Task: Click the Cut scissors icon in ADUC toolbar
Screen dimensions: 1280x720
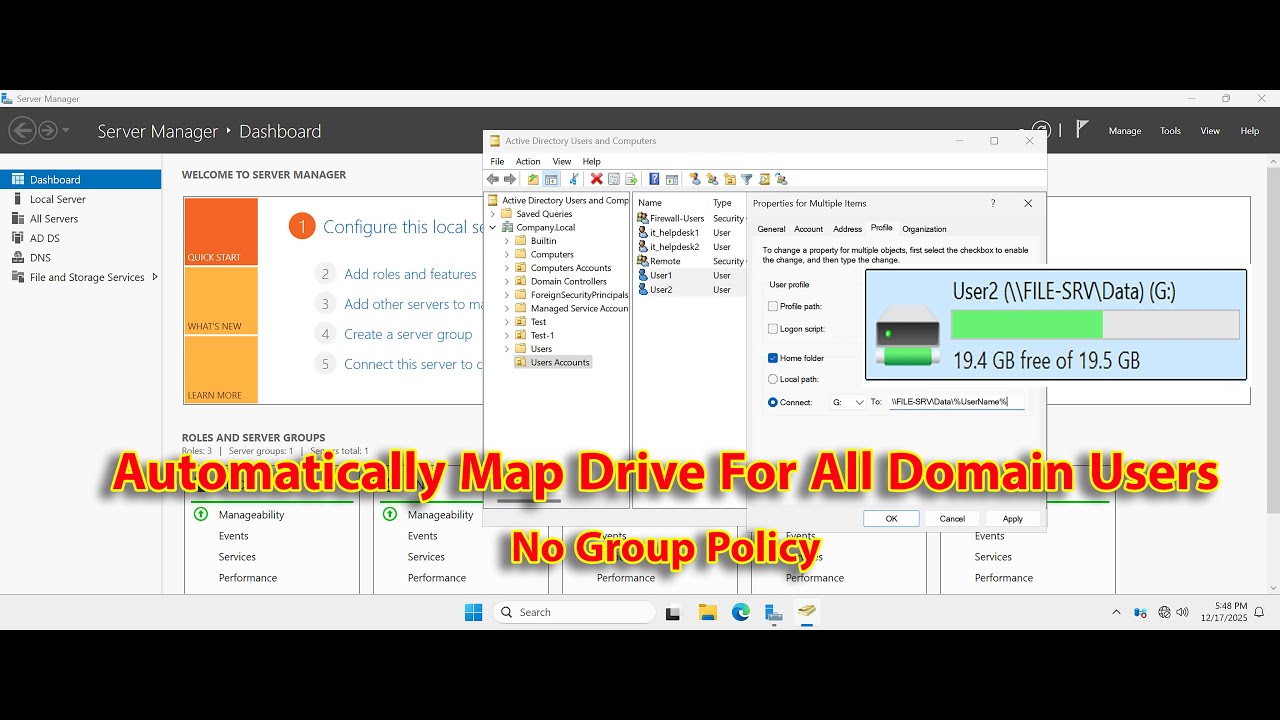Action: (x=574, y=179)
